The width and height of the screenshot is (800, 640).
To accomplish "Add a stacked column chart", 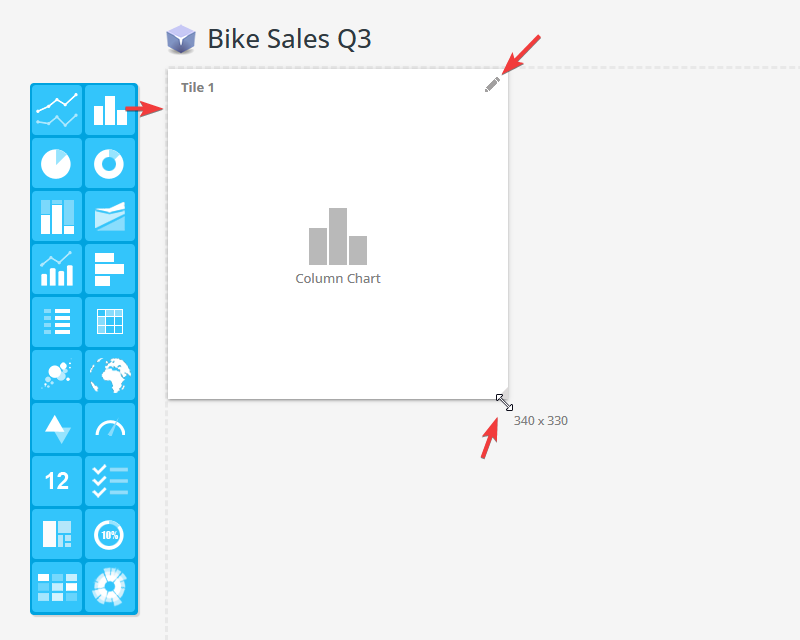I will point(57,216).
